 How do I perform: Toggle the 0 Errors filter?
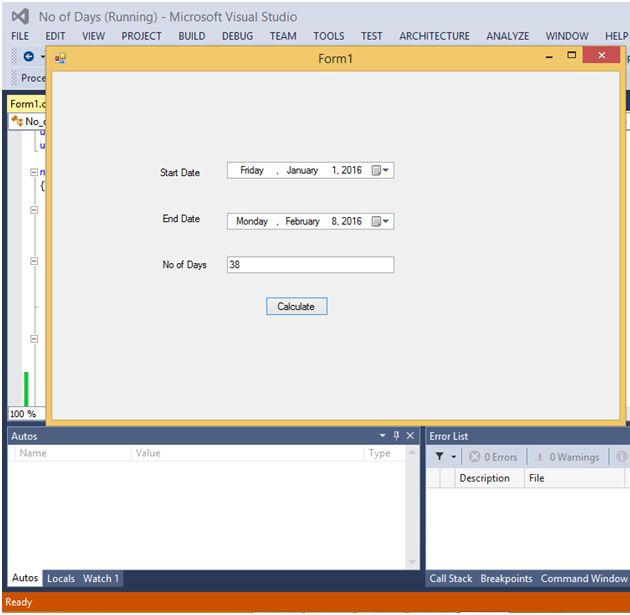(493, 457)
